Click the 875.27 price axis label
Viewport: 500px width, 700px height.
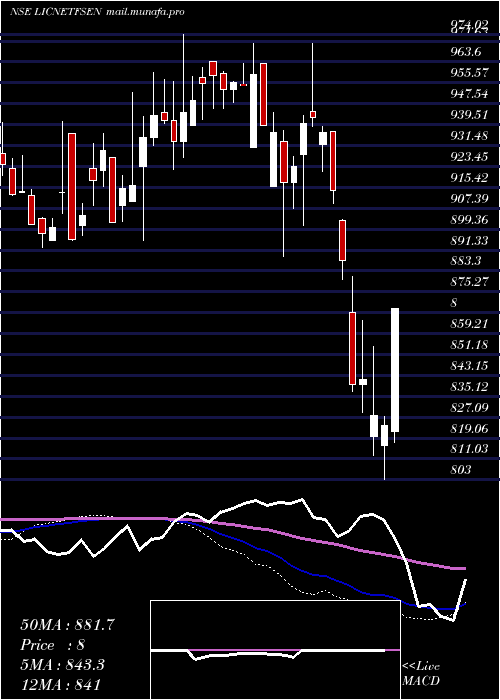[469, 282]
